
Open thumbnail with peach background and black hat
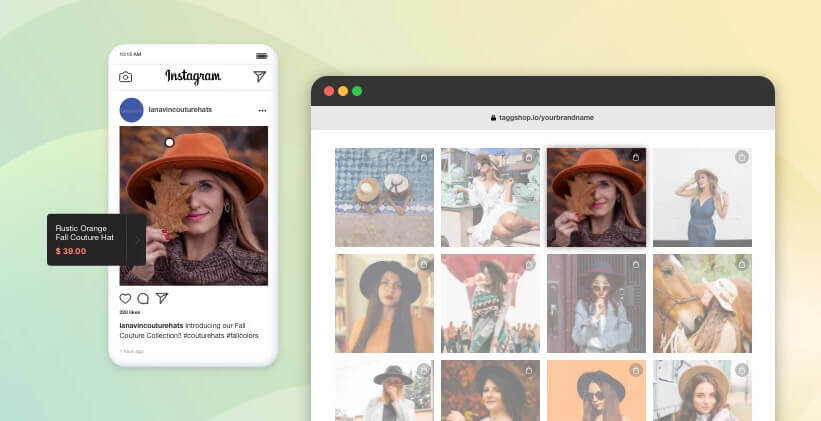596,391
